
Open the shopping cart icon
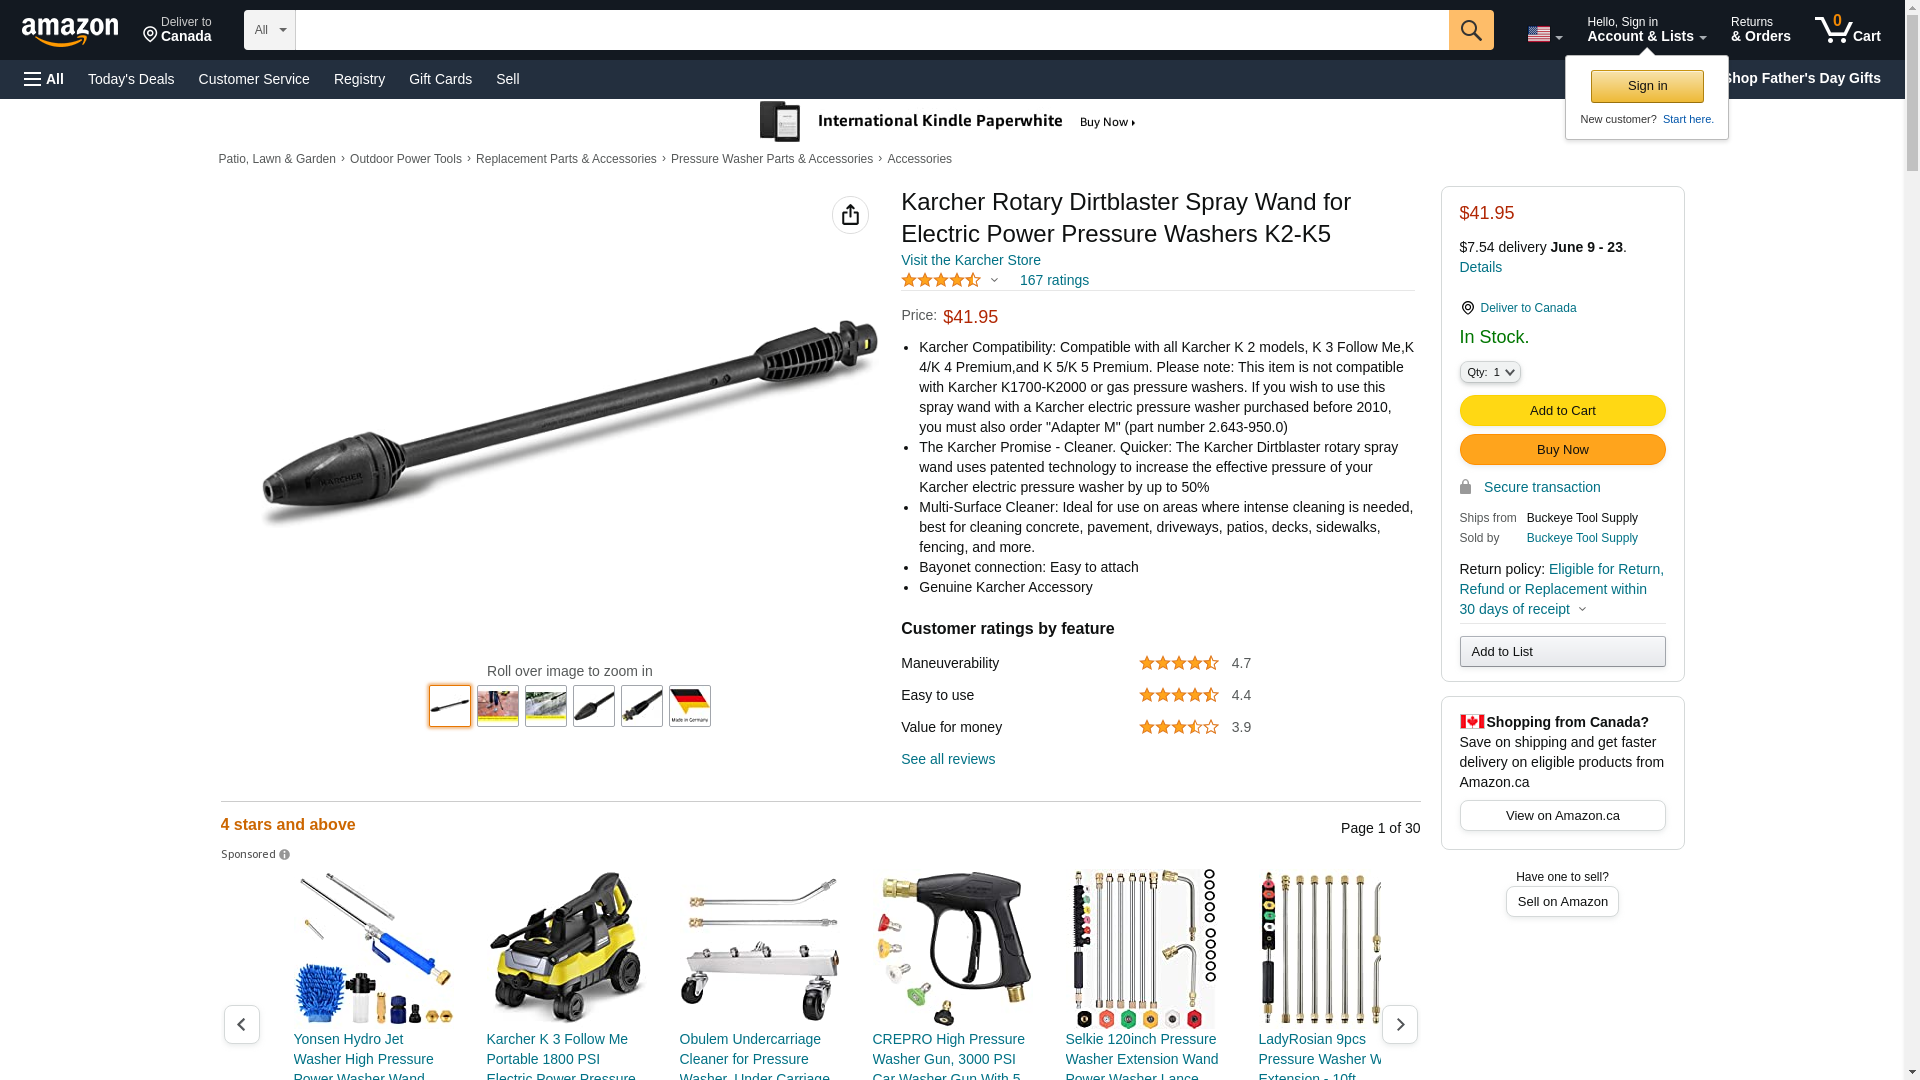1847,30
